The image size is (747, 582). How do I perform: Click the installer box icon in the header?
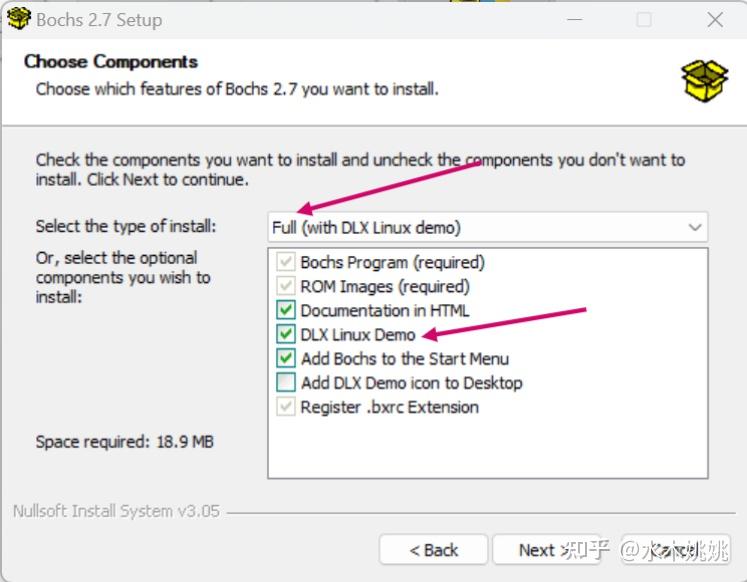[x=704, y=80]
